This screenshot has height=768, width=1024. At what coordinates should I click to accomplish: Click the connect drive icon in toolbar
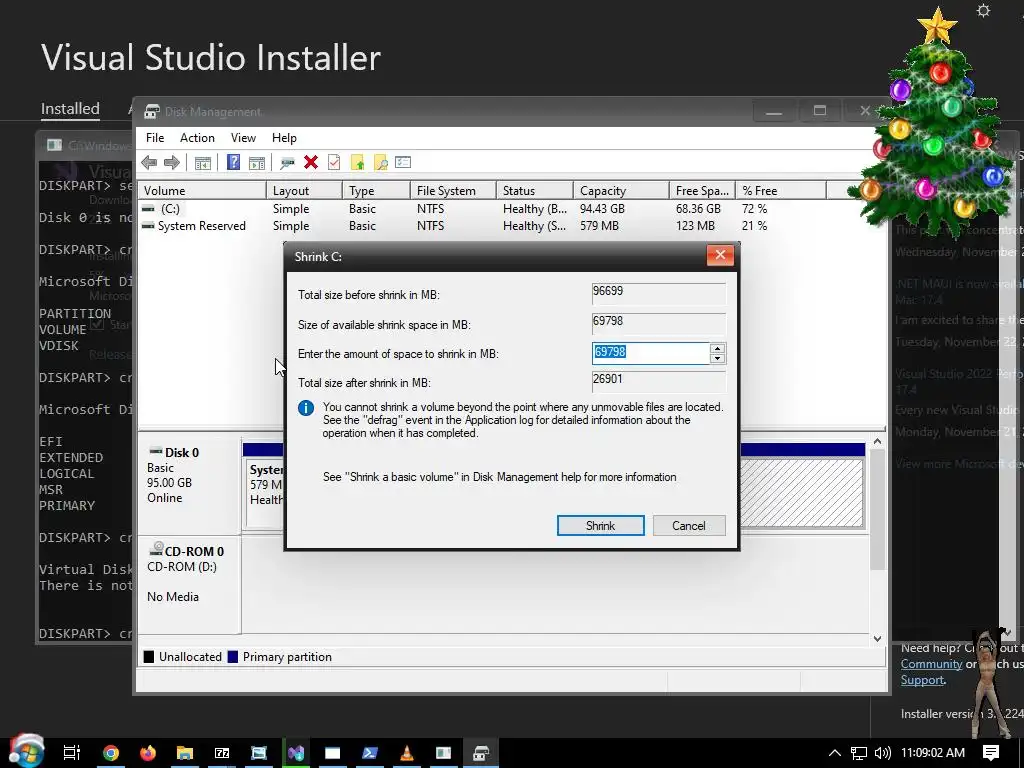click(287, 163)
